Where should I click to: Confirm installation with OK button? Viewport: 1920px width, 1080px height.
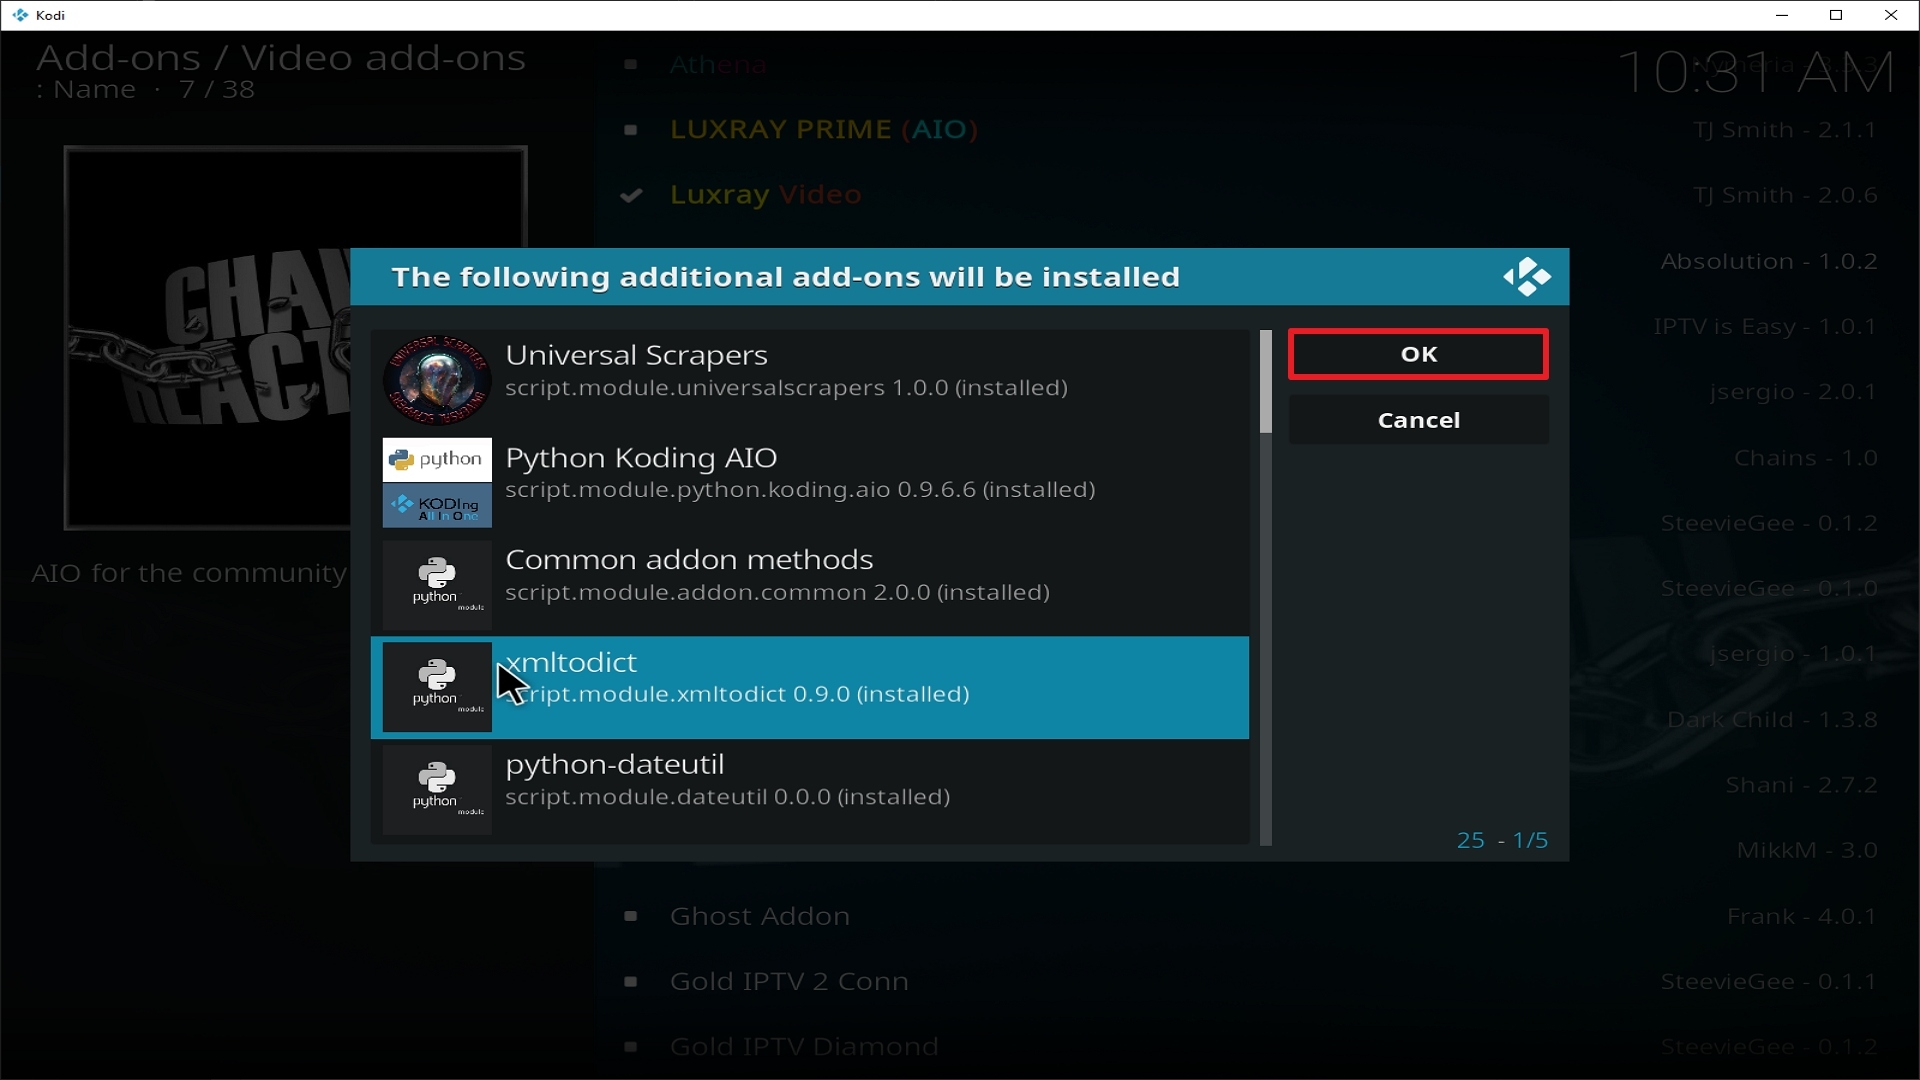[x=1418, y=354]
